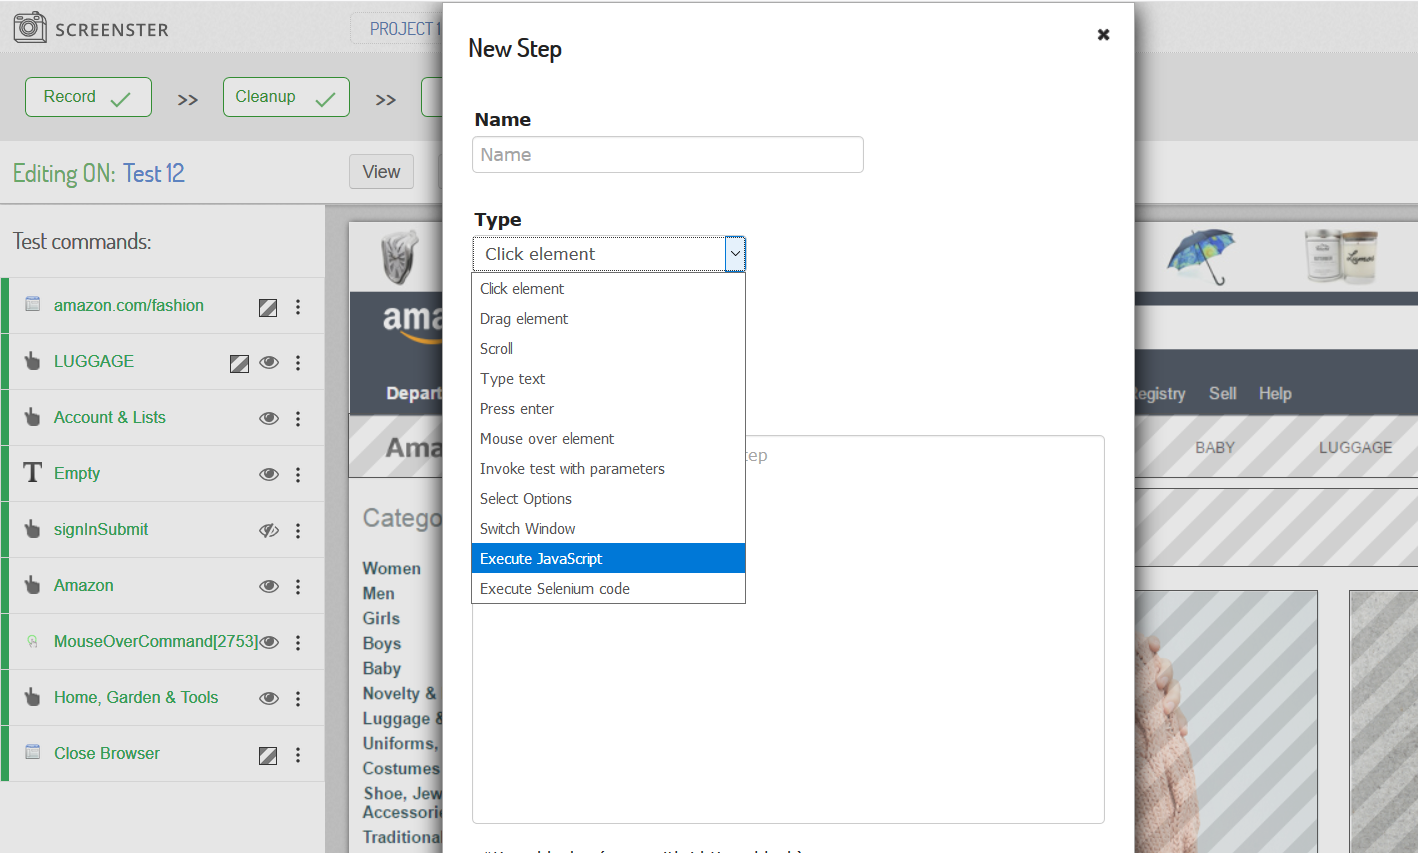Screen dimensions: 1418x853
Task: Click the browser icon beside amazon.com/fashion
Action: [x=32, y=304]
